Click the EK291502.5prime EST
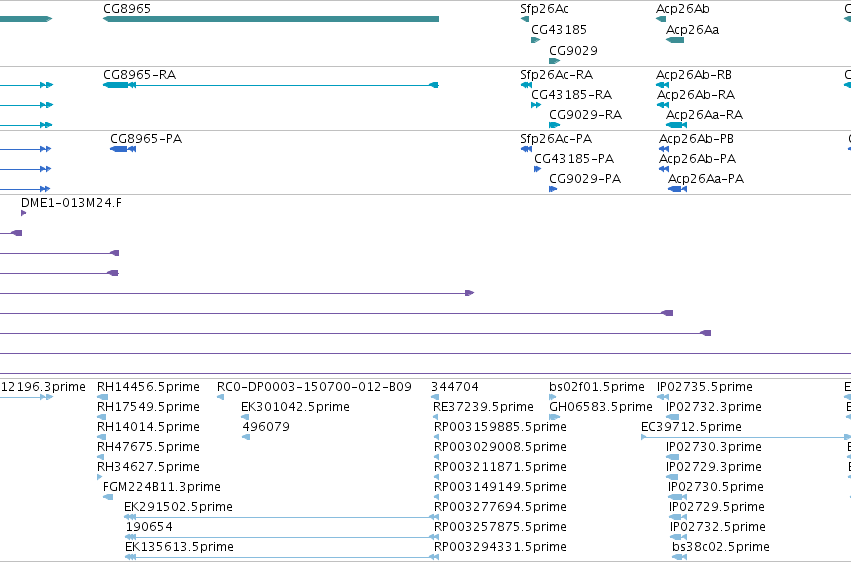 [281, 517]
